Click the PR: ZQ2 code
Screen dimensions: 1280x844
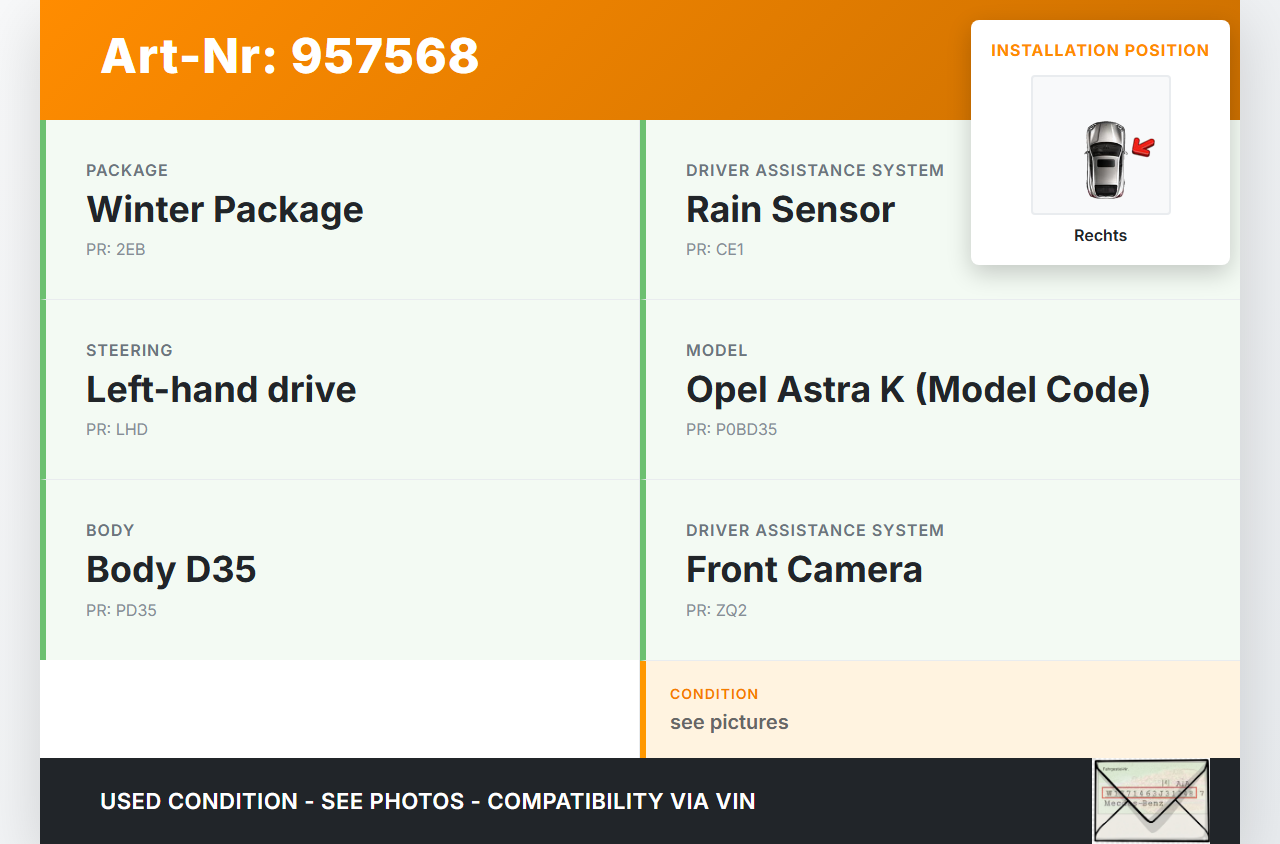pos(716,610)
